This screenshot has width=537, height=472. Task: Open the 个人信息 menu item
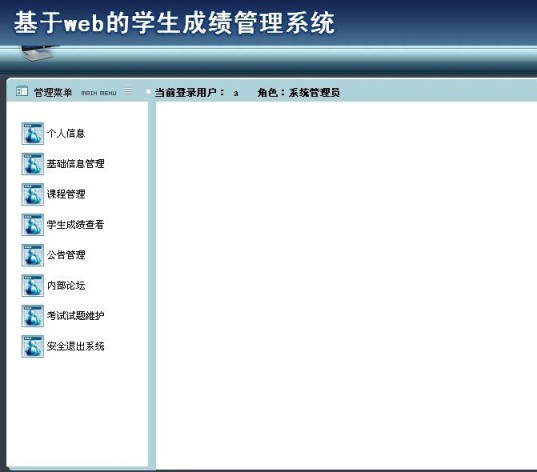[x=66, y=133]
